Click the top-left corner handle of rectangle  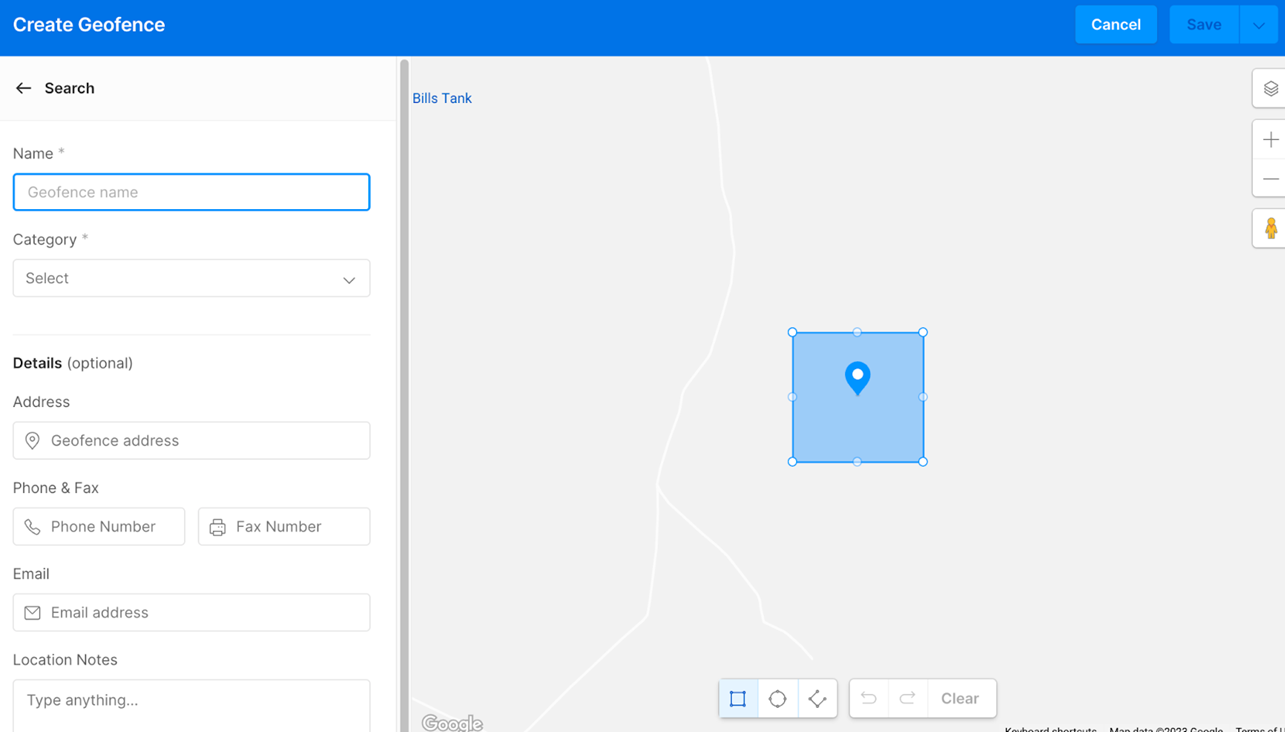(793, 332)
